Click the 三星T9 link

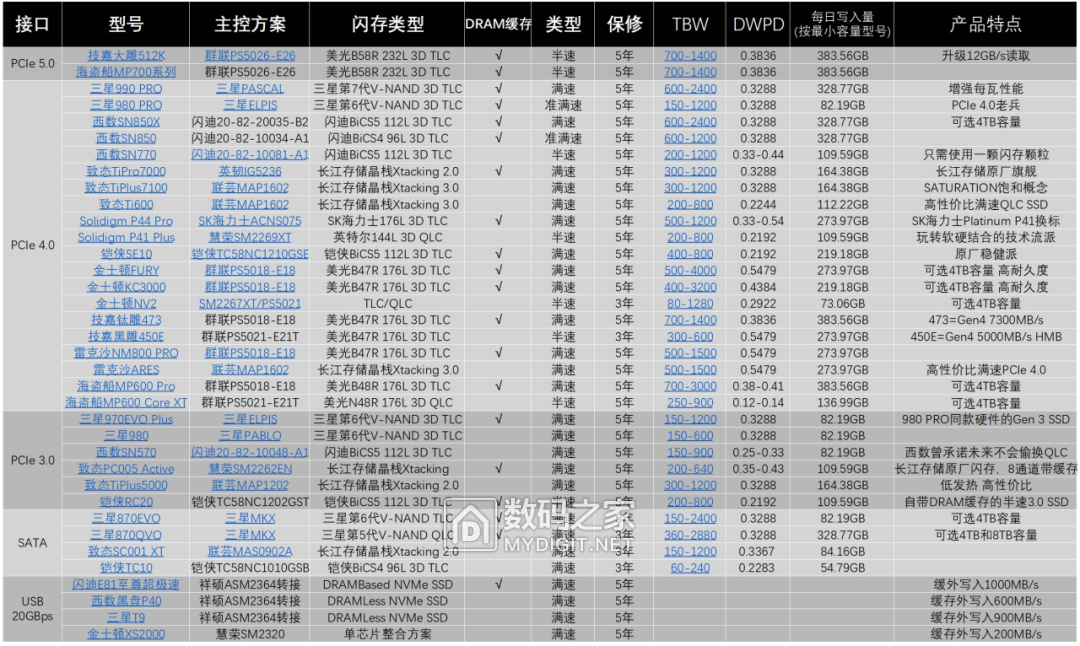126,618
